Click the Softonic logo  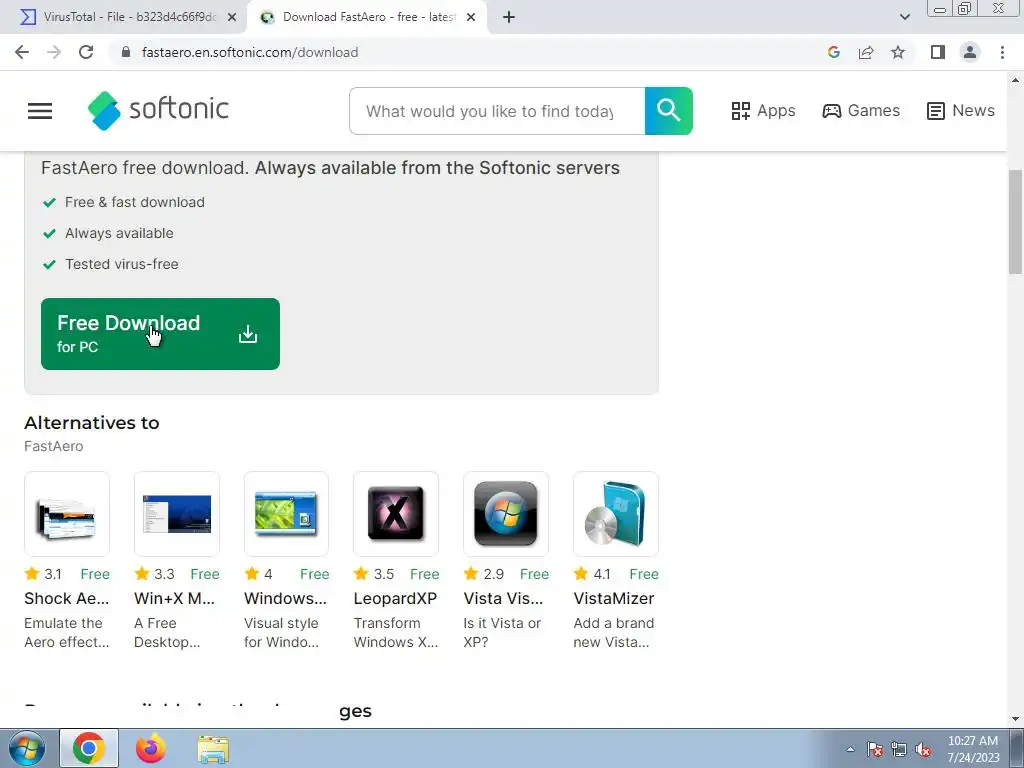[x=158, y=110]
